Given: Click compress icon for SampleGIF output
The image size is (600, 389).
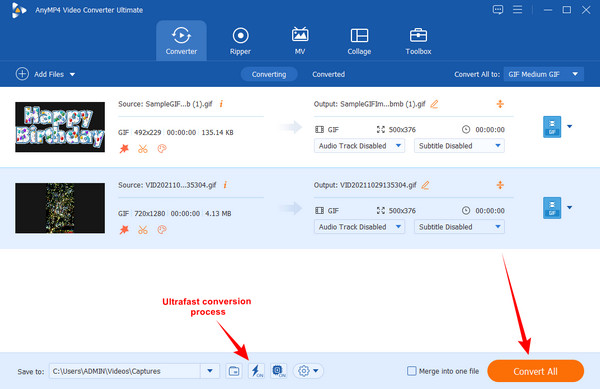Looking at the screenshot, I should 500,104.
